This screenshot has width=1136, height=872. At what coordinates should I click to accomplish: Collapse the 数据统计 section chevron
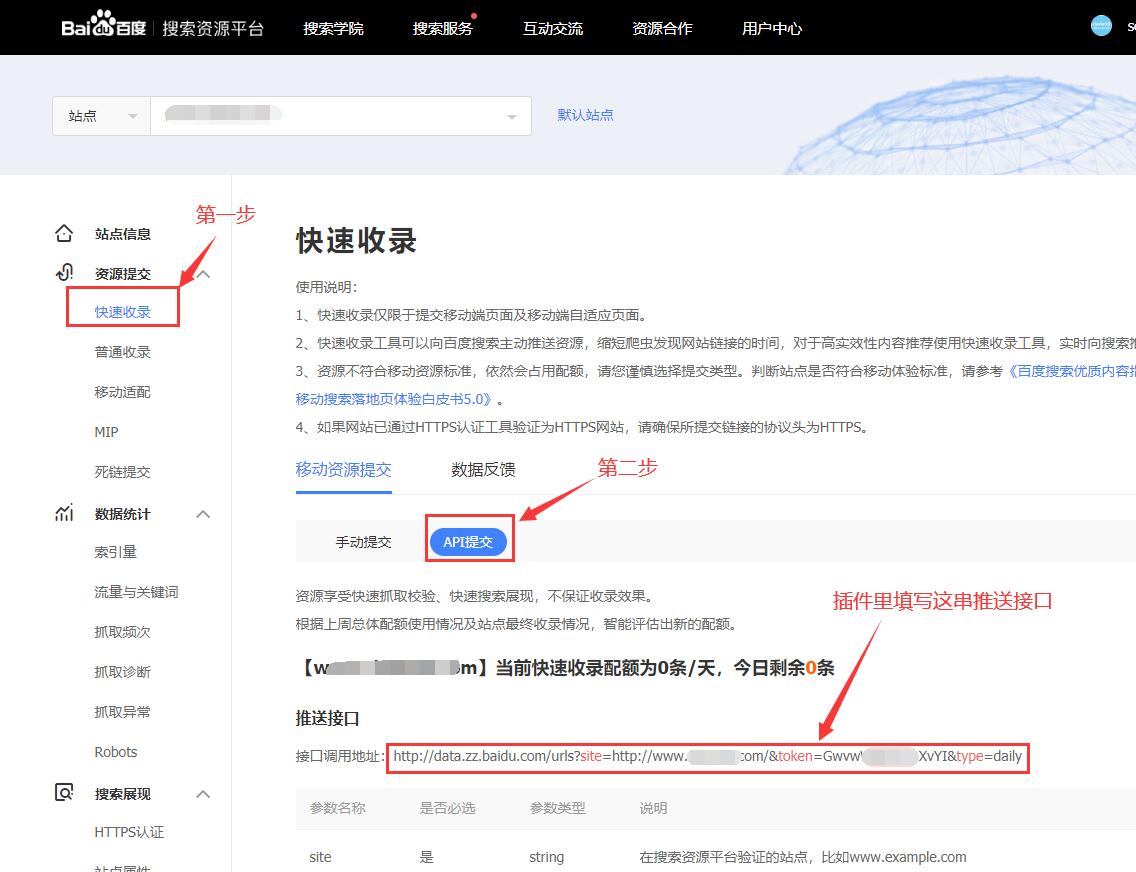(x=204, y=514)
